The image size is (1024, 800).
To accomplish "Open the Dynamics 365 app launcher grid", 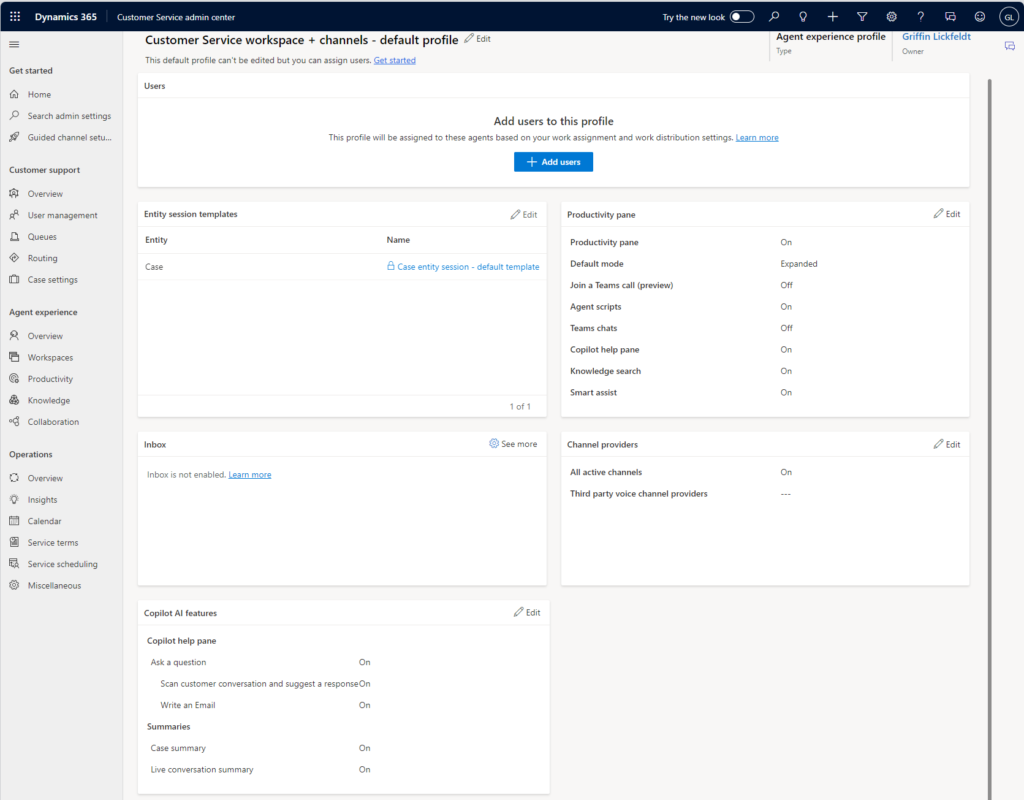I will 15,17.
